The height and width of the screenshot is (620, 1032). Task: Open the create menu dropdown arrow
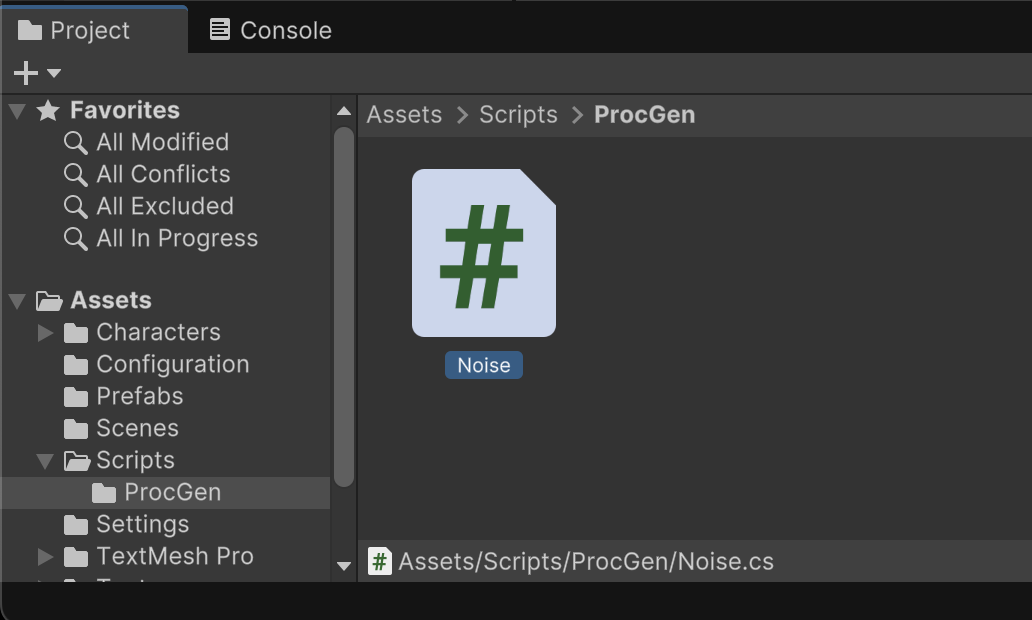[54, 73]
